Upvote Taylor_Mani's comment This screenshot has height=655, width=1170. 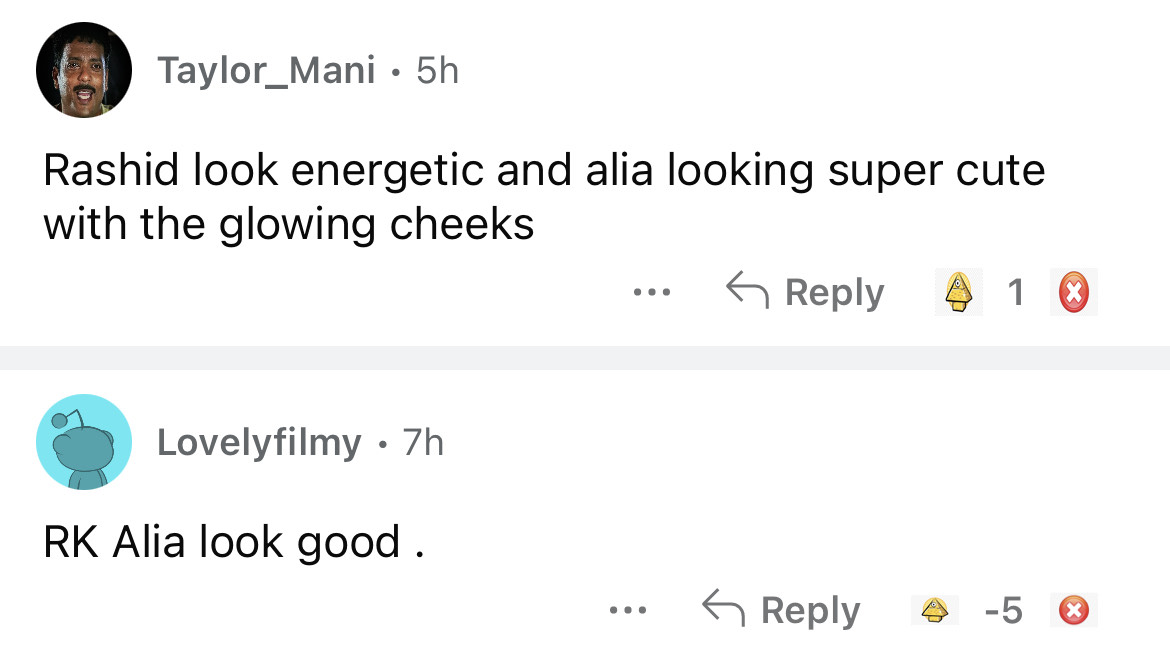(x=959, y=292)
